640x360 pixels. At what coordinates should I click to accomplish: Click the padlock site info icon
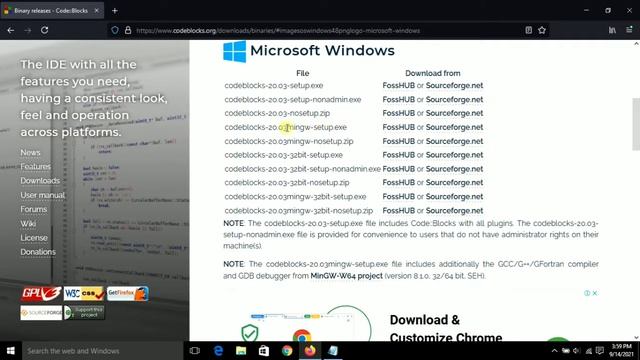[x=128, y=30]
